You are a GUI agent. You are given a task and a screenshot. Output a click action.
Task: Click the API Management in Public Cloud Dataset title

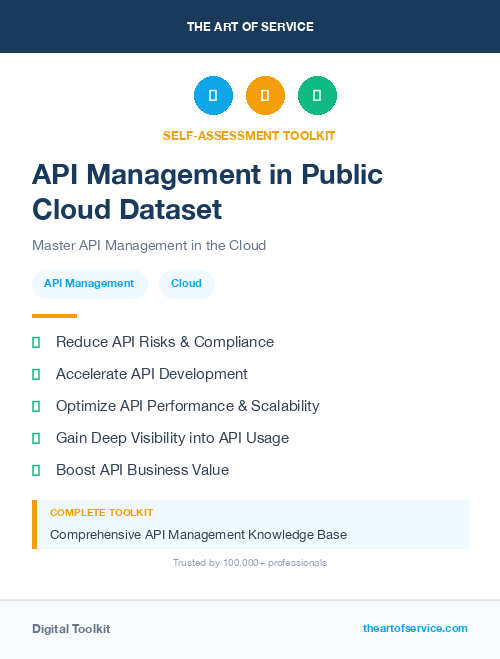click(x=208, y=192)
